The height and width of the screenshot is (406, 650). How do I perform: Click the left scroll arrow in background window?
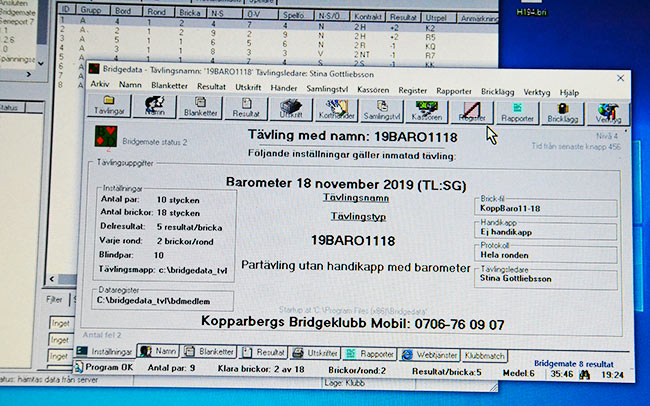pyautogui.click(x=52, y=279)
